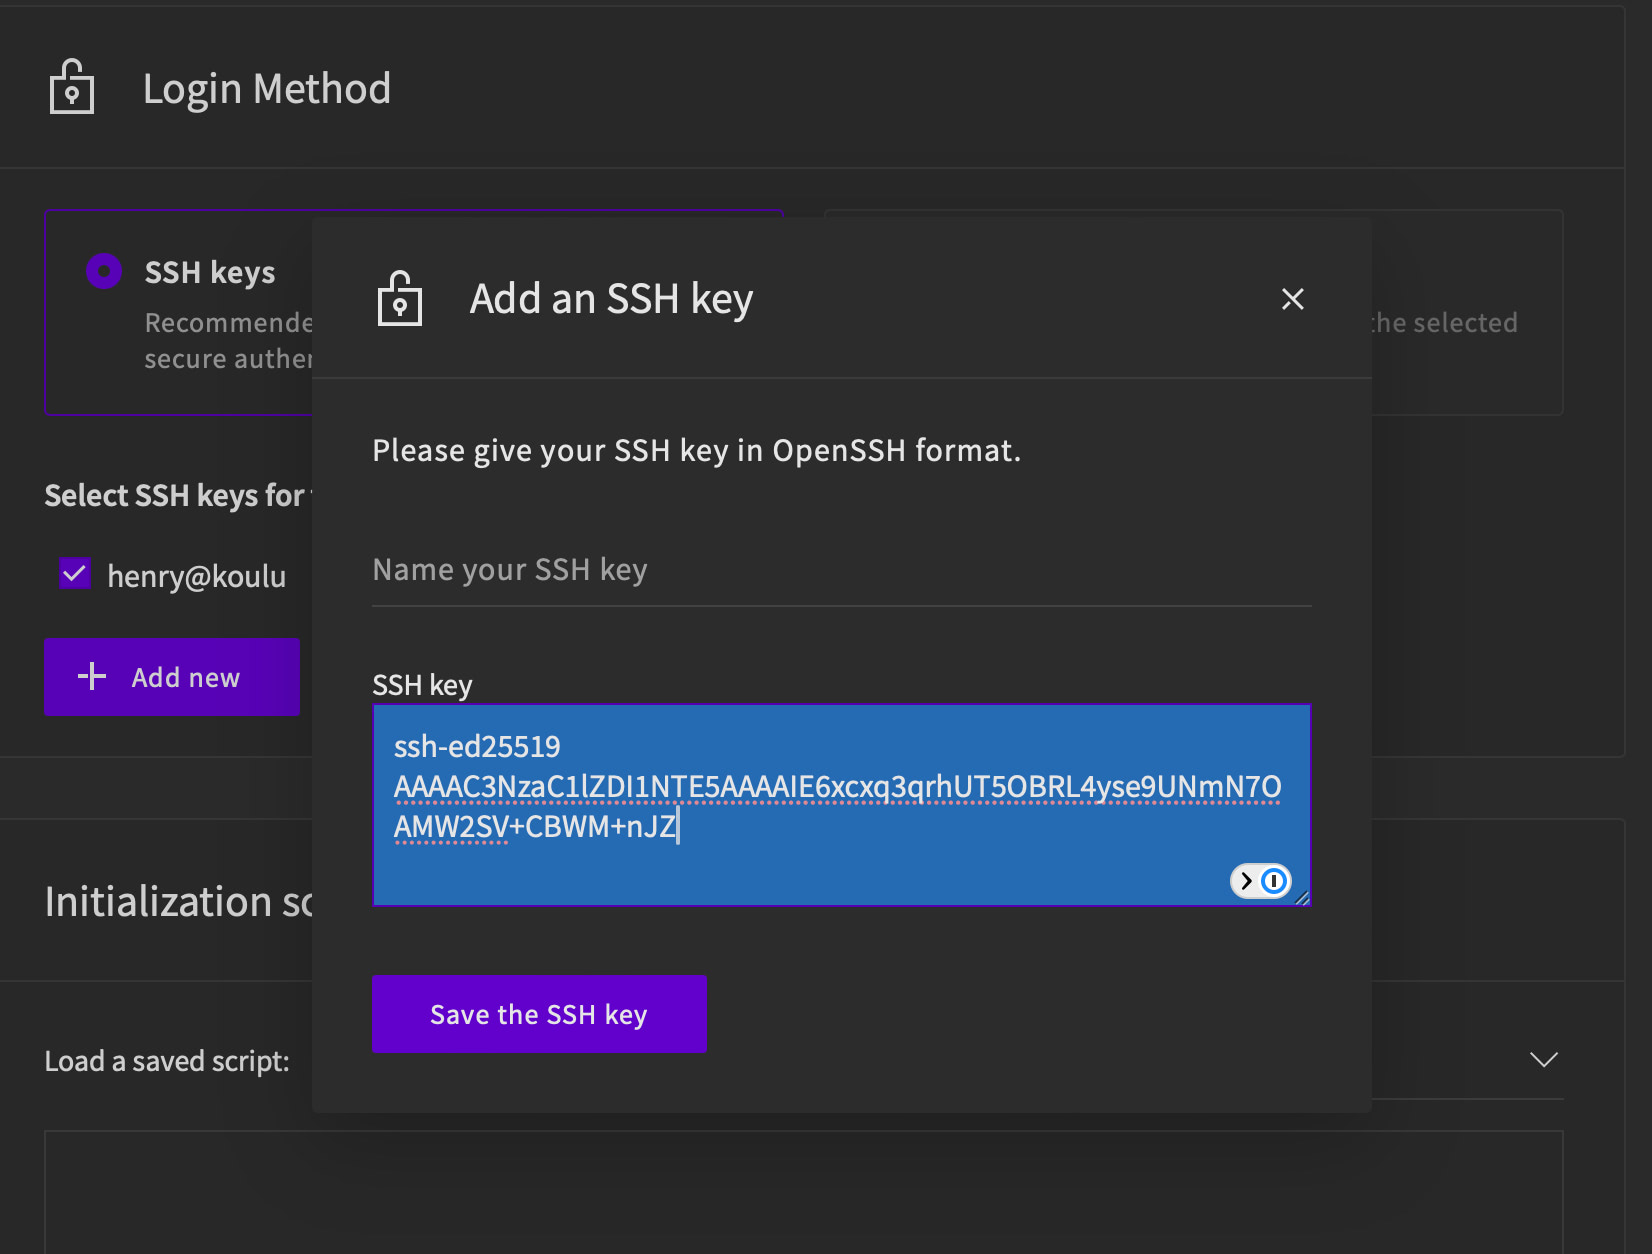Click the Load a saved script label
The image size is (1652, 1254).
[x=167, y=1061]
